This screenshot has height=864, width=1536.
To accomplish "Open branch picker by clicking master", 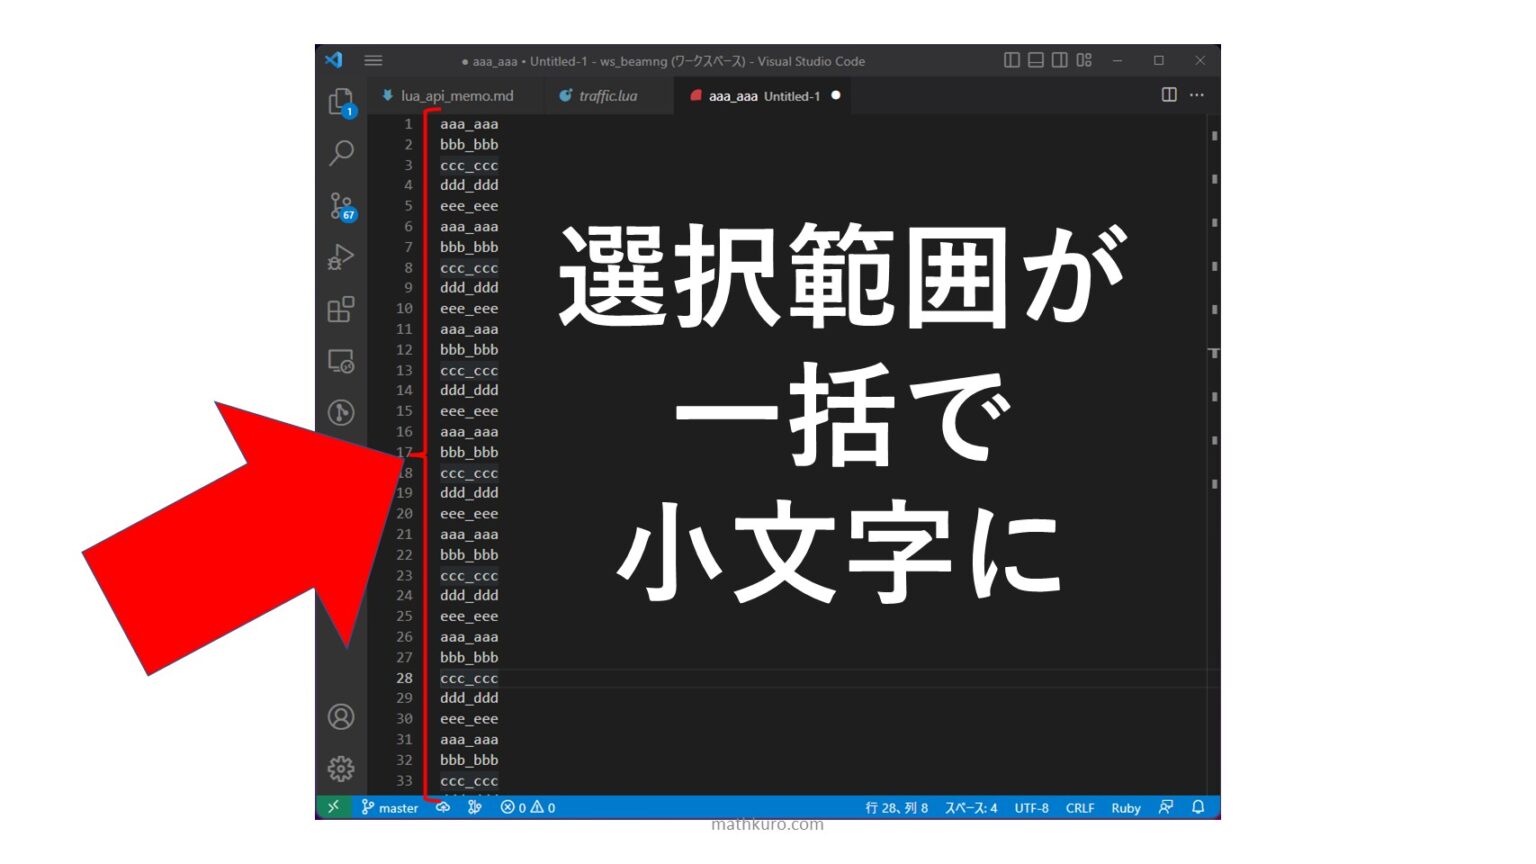I will [x=393, y=807].
